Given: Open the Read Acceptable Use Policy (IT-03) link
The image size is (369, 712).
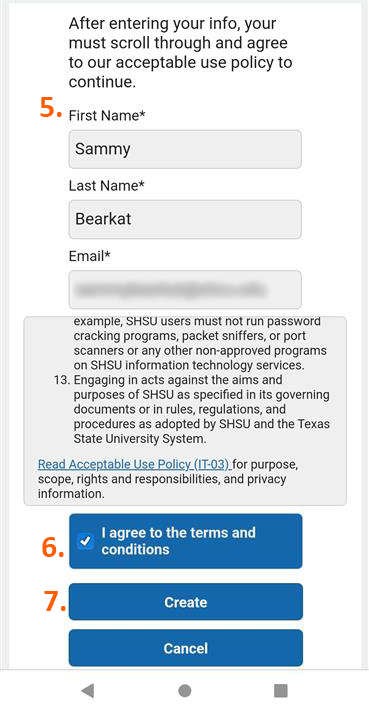Looking at the screenshot, I should (135, 465).
